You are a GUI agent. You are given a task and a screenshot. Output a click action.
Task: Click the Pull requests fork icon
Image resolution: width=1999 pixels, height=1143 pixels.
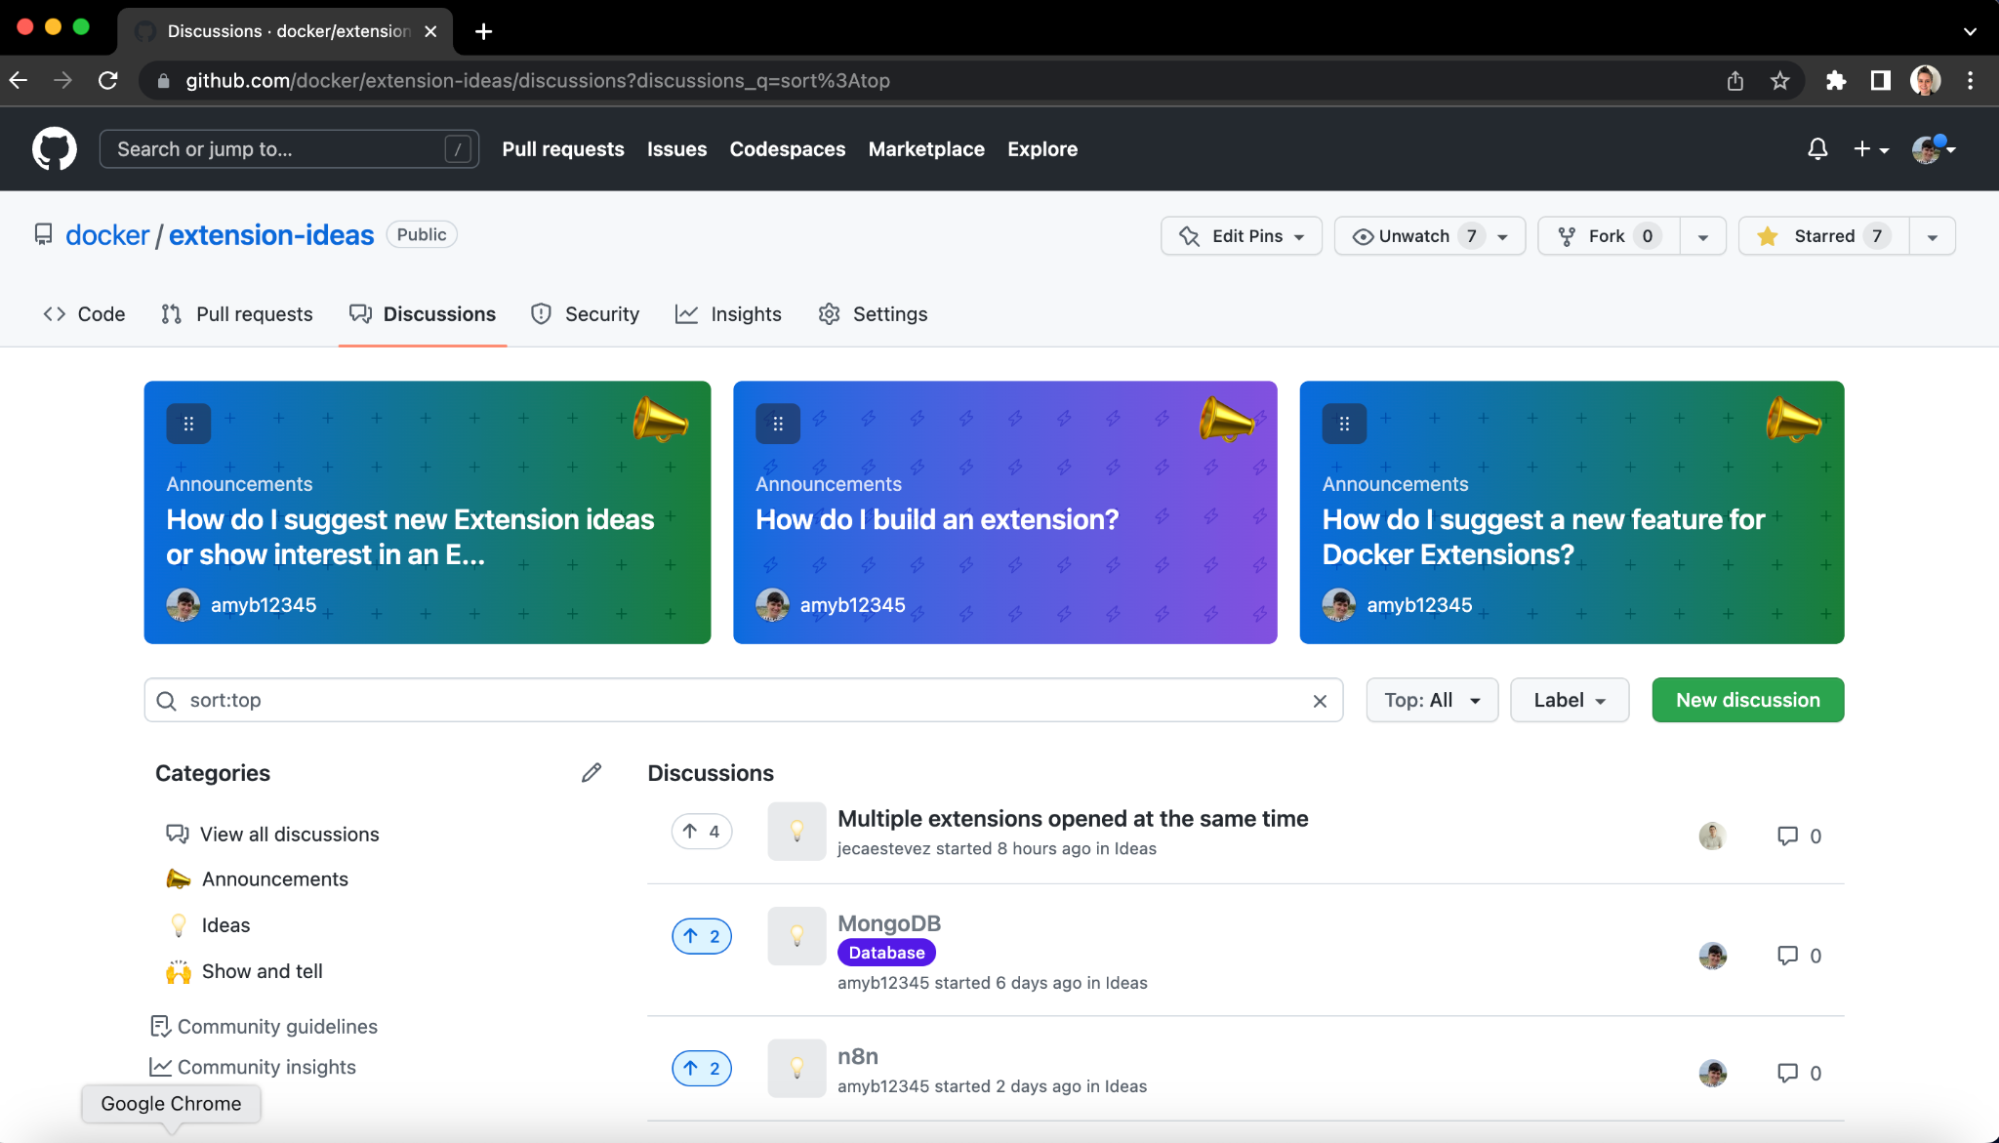(x=170, y=313)
